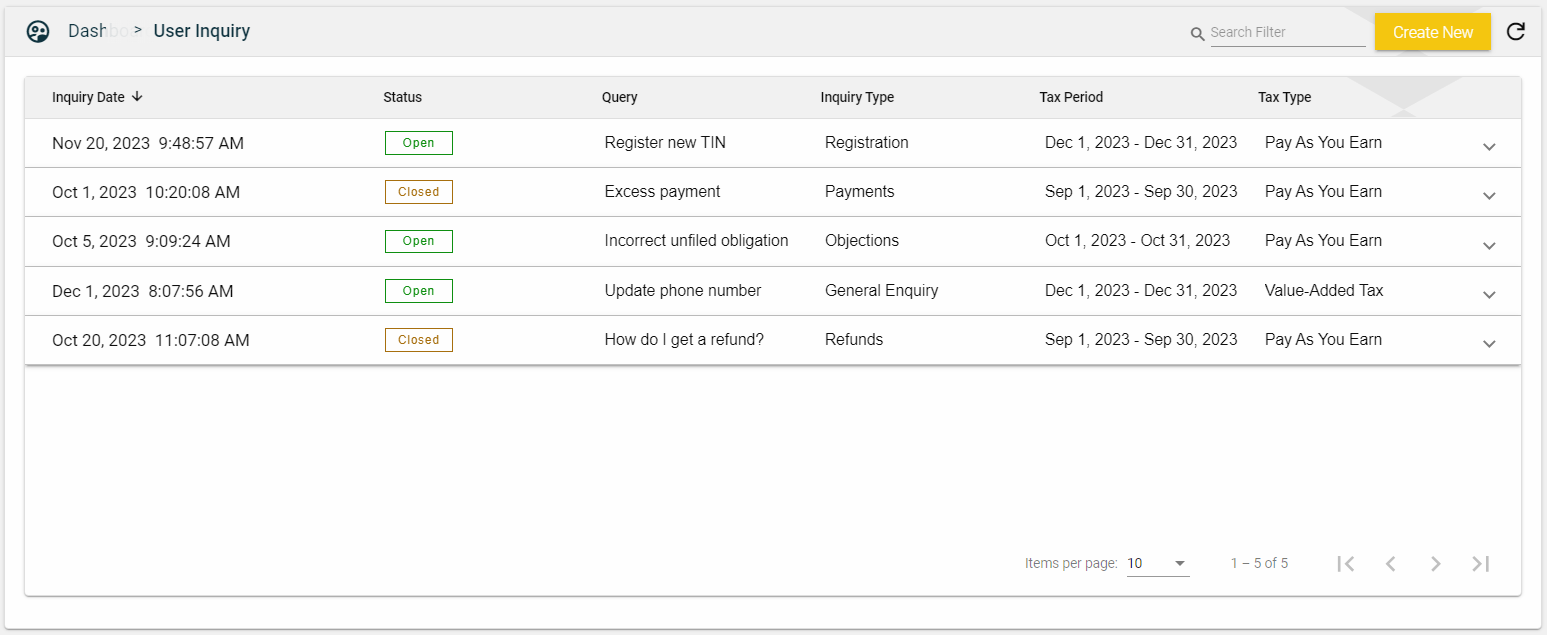Click the Create New button
1547x635 pixels.
tap(1432, 32)
